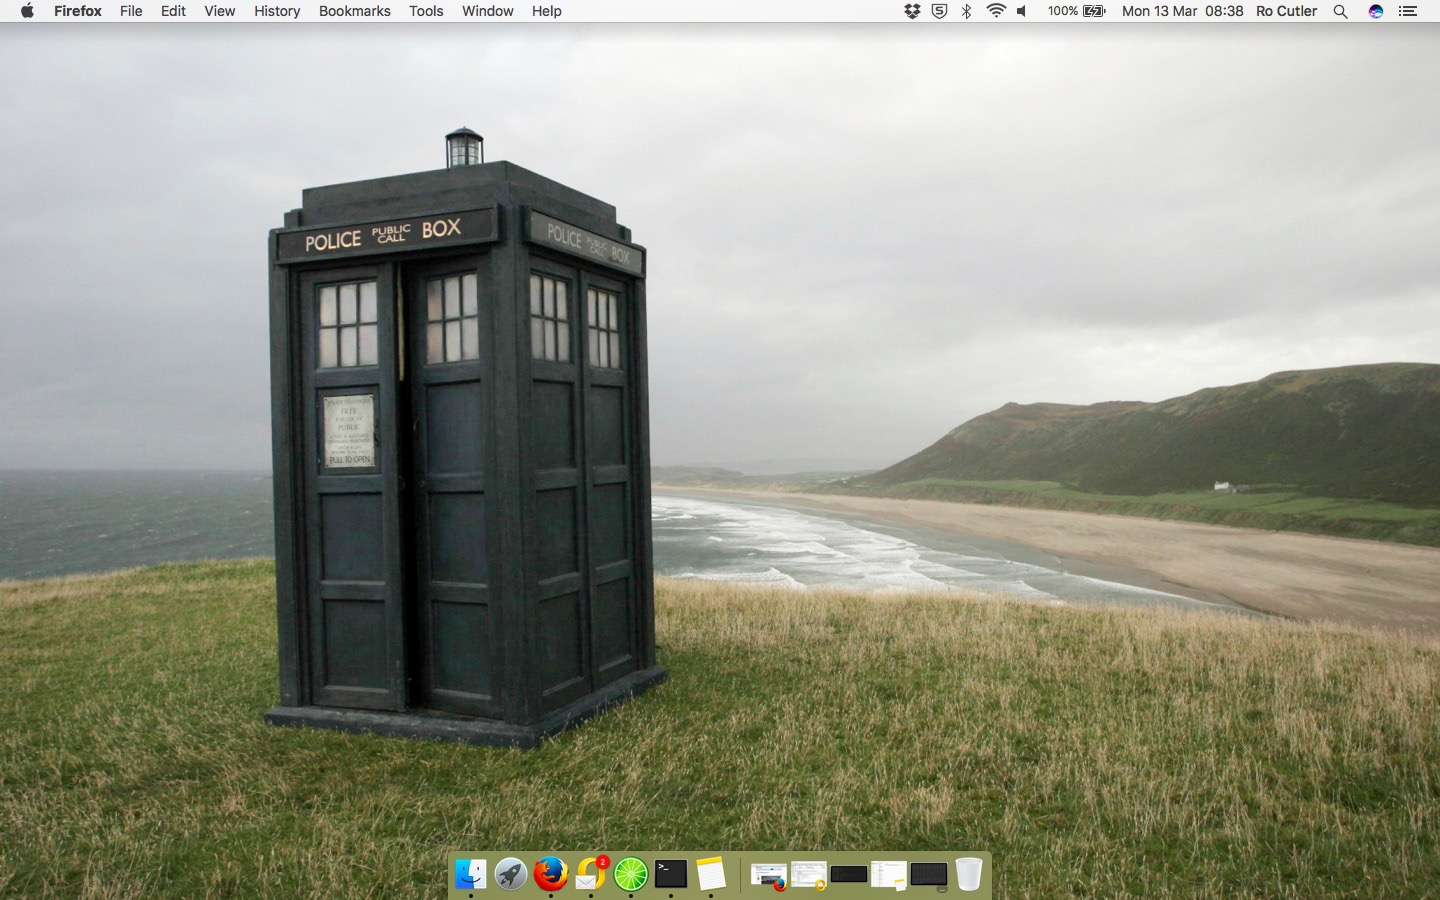Open Launchpad rocket icon in Dock
This screenshot has height=900, width=1440.
coord(511,874)
